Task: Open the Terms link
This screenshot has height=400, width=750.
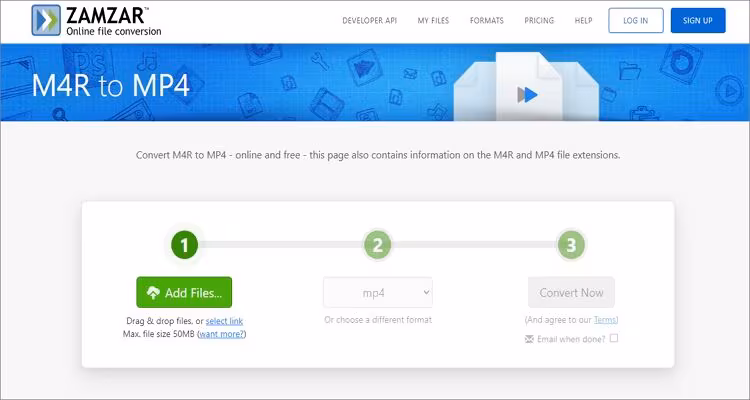Action: [605, 320]
